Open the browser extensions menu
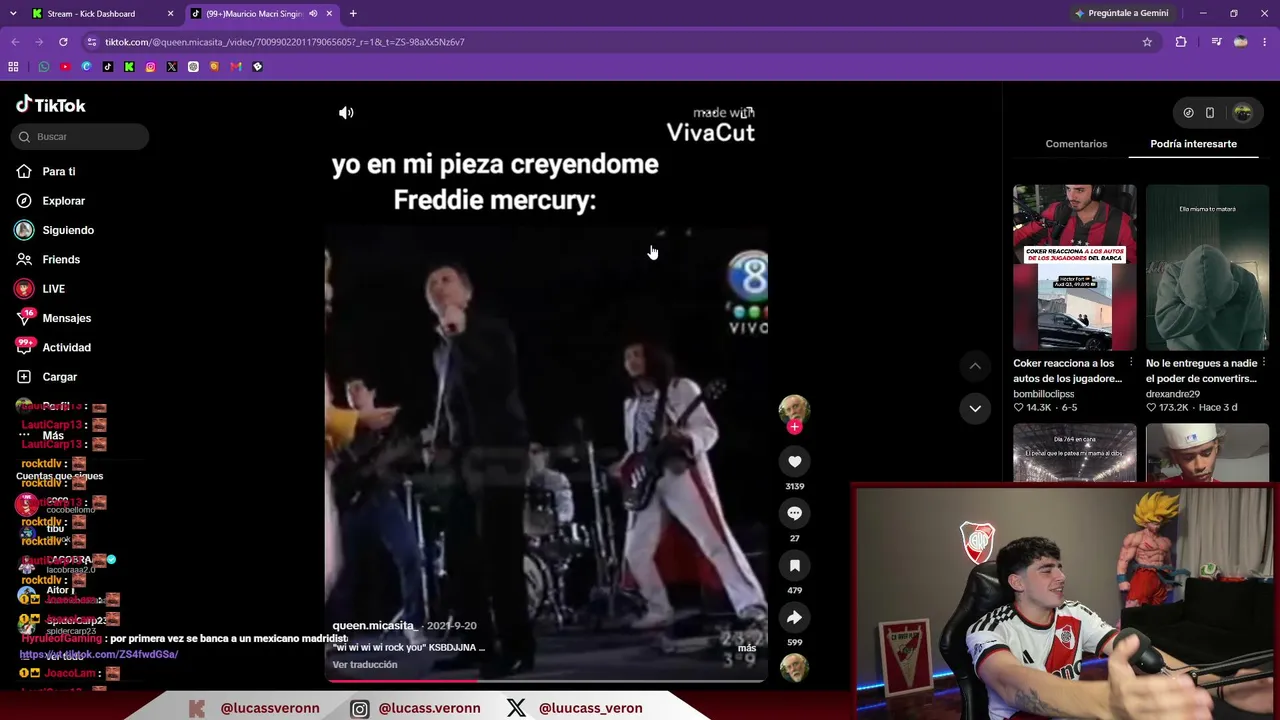The height and width of the screenshot is (720, 1280). coord(1181,42)
